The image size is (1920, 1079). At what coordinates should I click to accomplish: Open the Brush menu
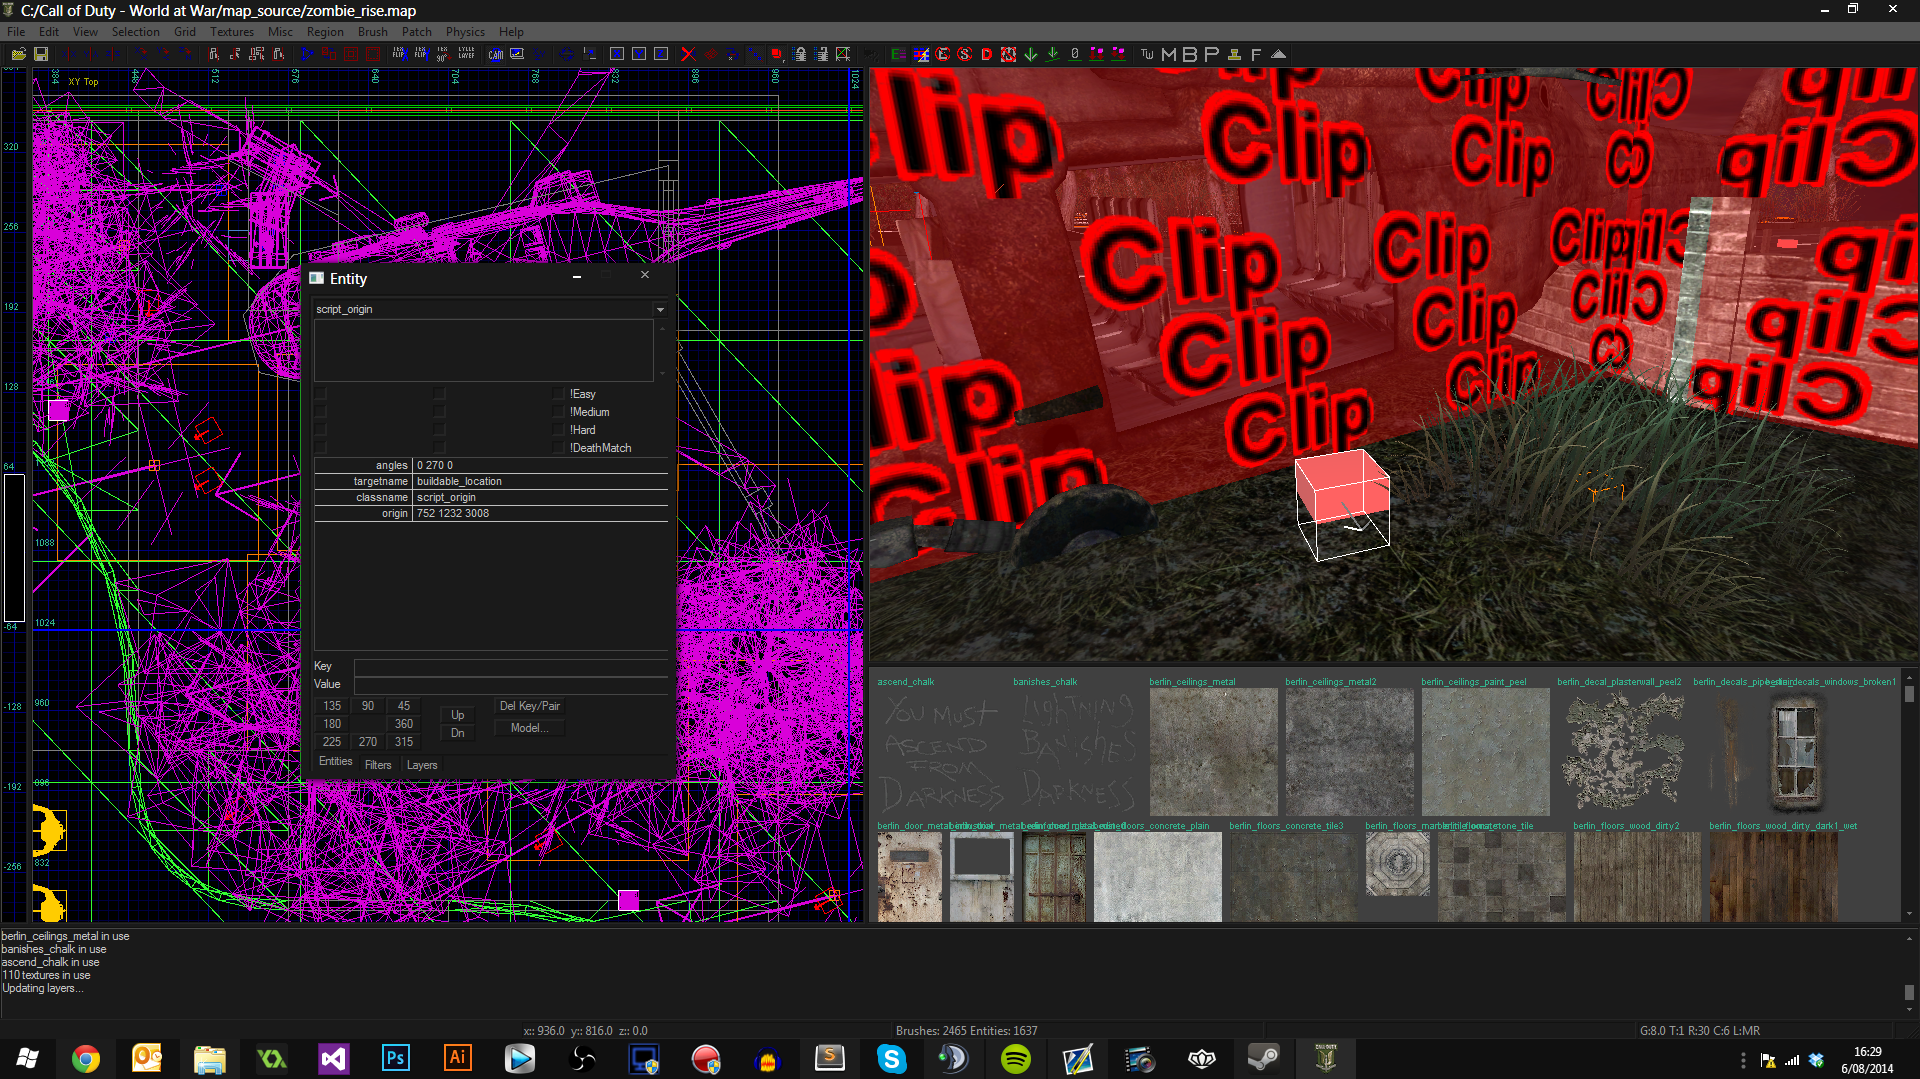pyautogui.click(x=372, y=32)
